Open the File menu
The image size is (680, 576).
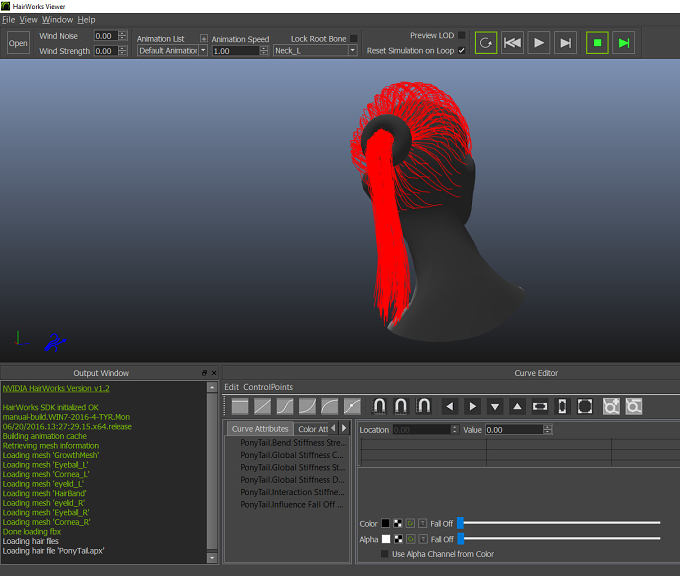tap(8, 20)
